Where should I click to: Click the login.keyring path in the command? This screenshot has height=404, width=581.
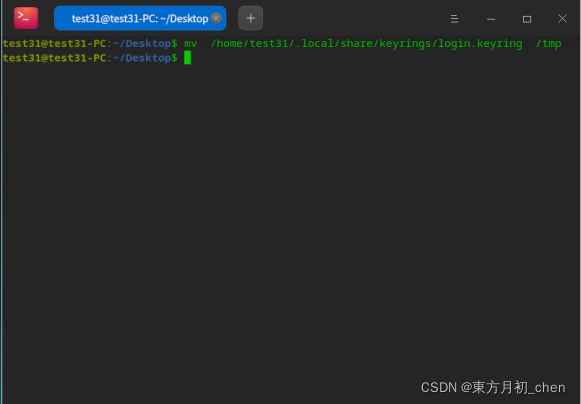367,44
